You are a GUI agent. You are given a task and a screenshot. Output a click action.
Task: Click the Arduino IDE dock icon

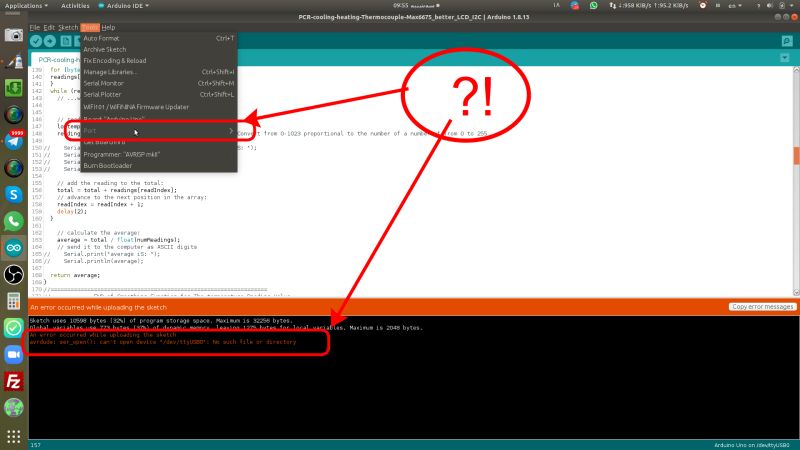[14, 248]
